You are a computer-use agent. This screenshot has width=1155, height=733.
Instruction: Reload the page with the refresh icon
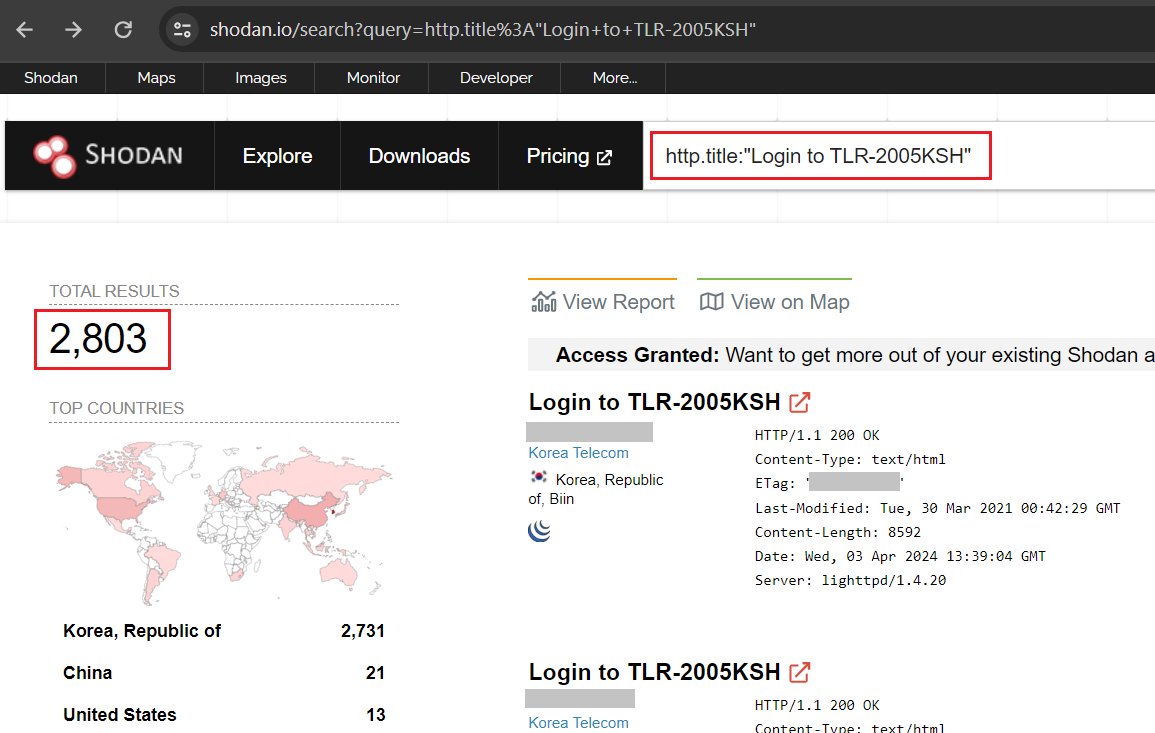click(123, 29)
